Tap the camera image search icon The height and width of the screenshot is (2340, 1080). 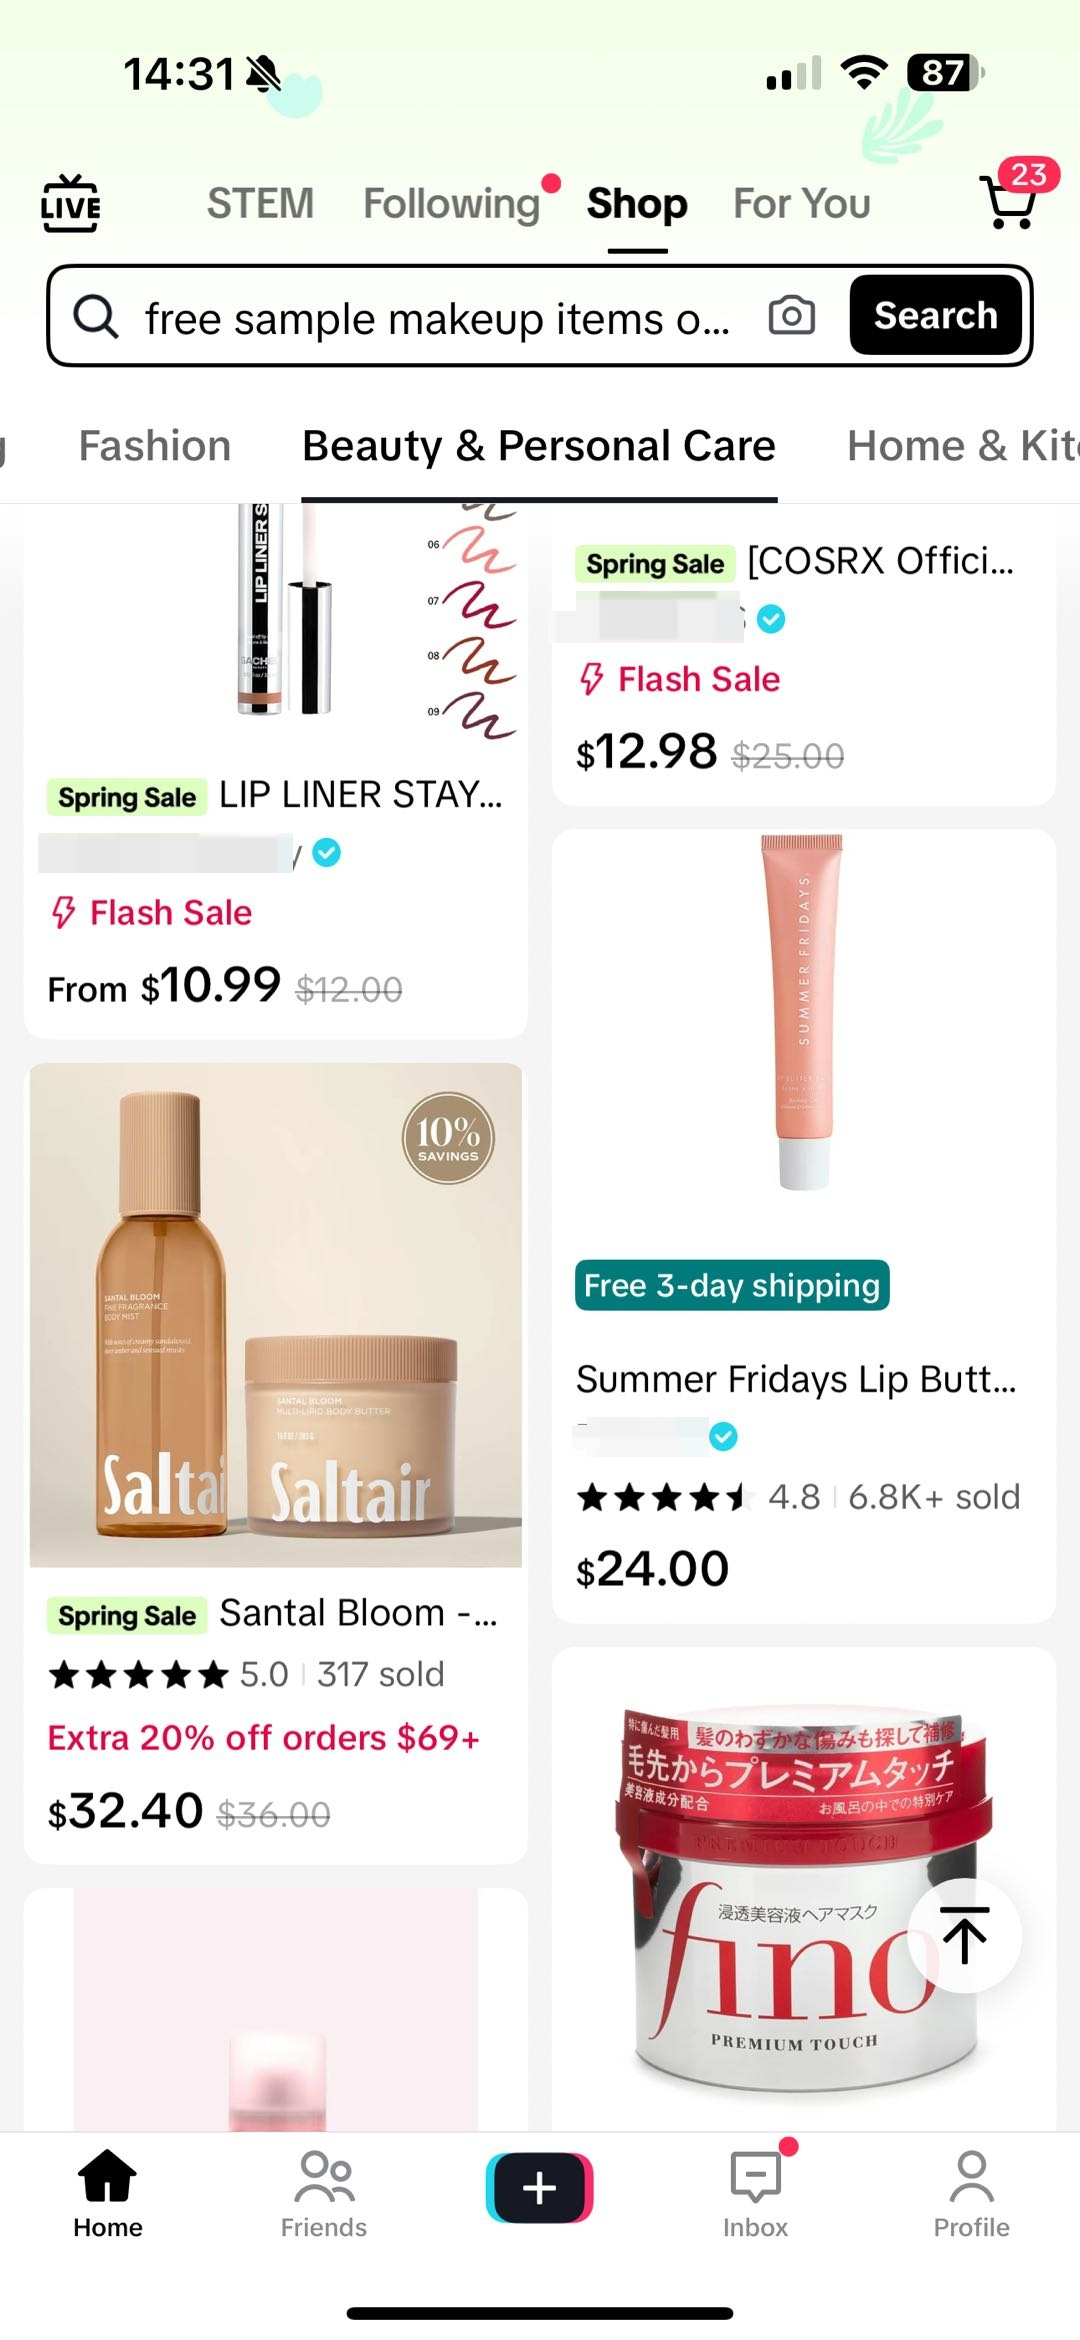[x=791, y=316]
